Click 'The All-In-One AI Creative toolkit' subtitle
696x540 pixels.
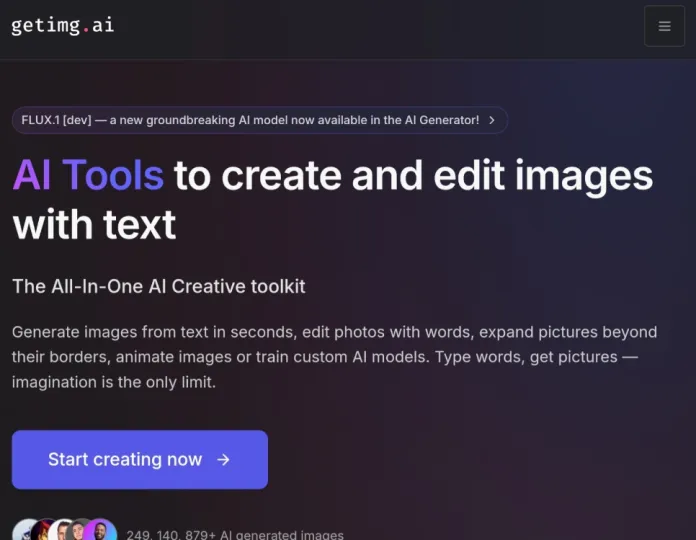[x=158, y=287]
